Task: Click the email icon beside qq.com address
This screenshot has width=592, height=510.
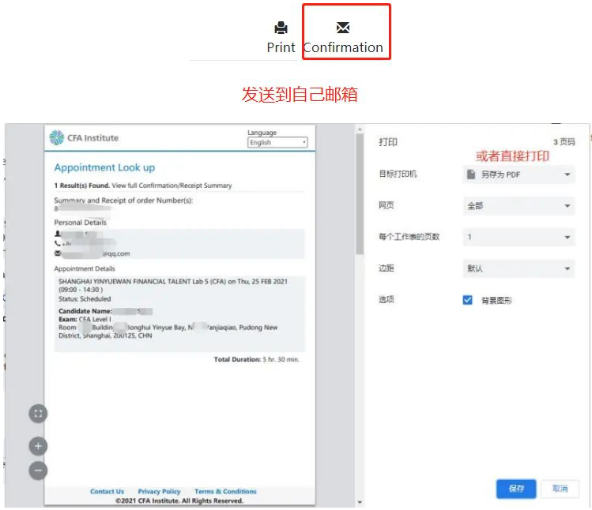Action: [57, 253]
